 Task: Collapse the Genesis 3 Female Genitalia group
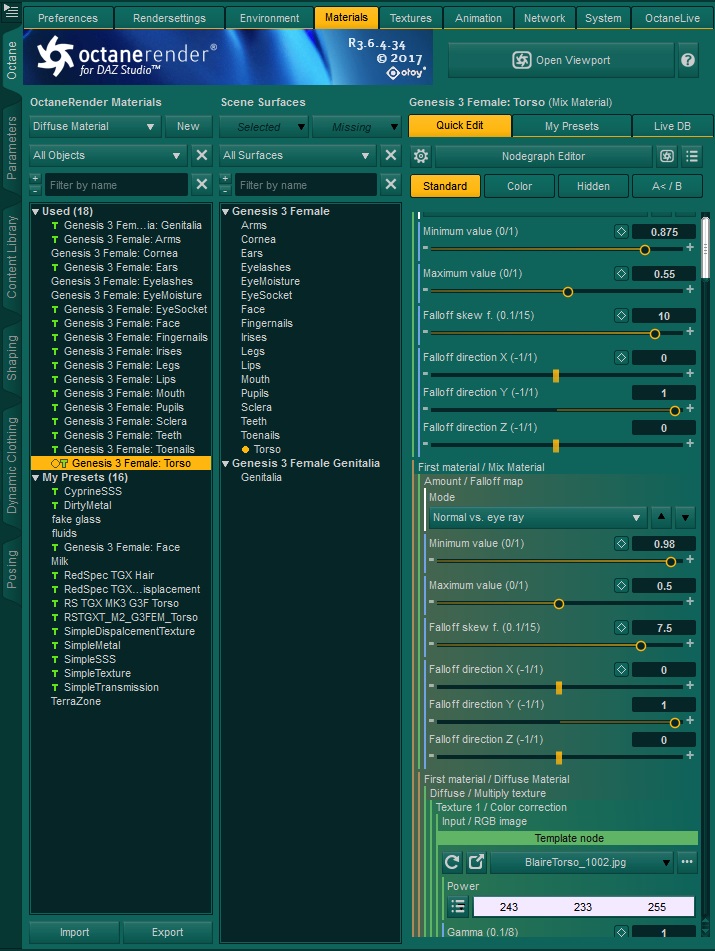click(x=226, y=463)
